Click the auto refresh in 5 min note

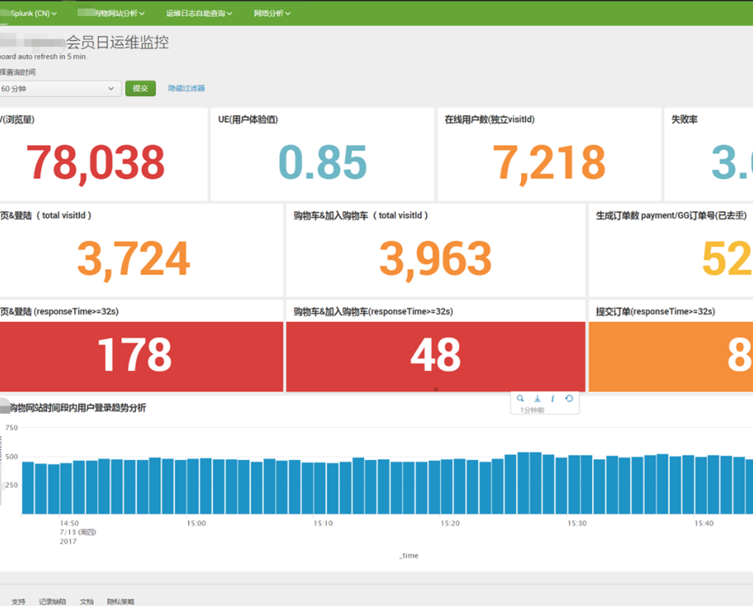pyautogui.click(x=44, y=57)
